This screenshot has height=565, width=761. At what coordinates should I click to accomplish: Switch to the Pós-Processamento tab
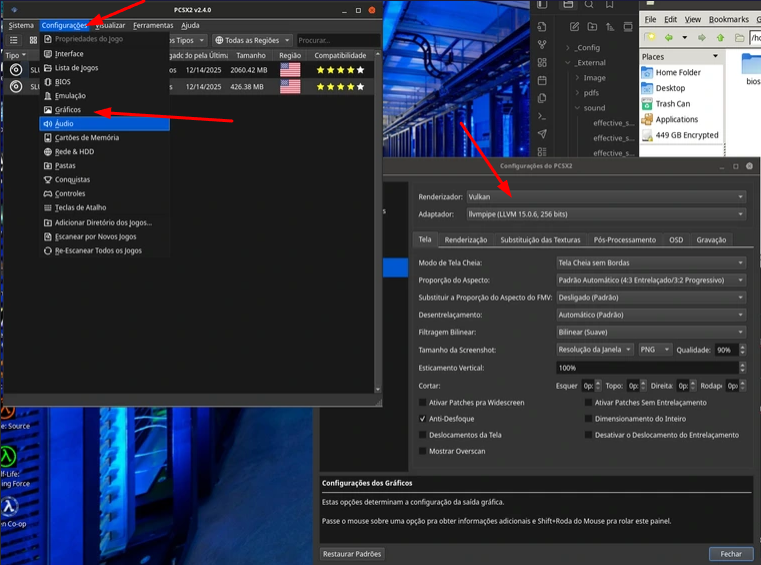coord(624,240)
